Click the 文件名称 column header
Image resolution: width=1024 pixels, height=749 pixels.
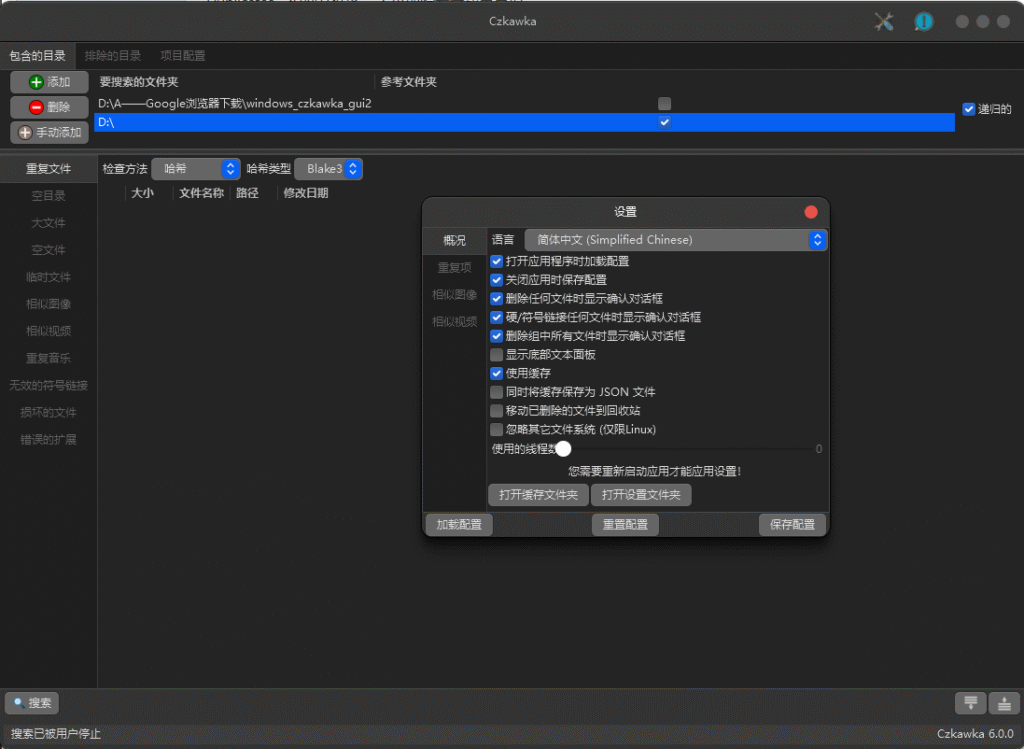point(201,193)
